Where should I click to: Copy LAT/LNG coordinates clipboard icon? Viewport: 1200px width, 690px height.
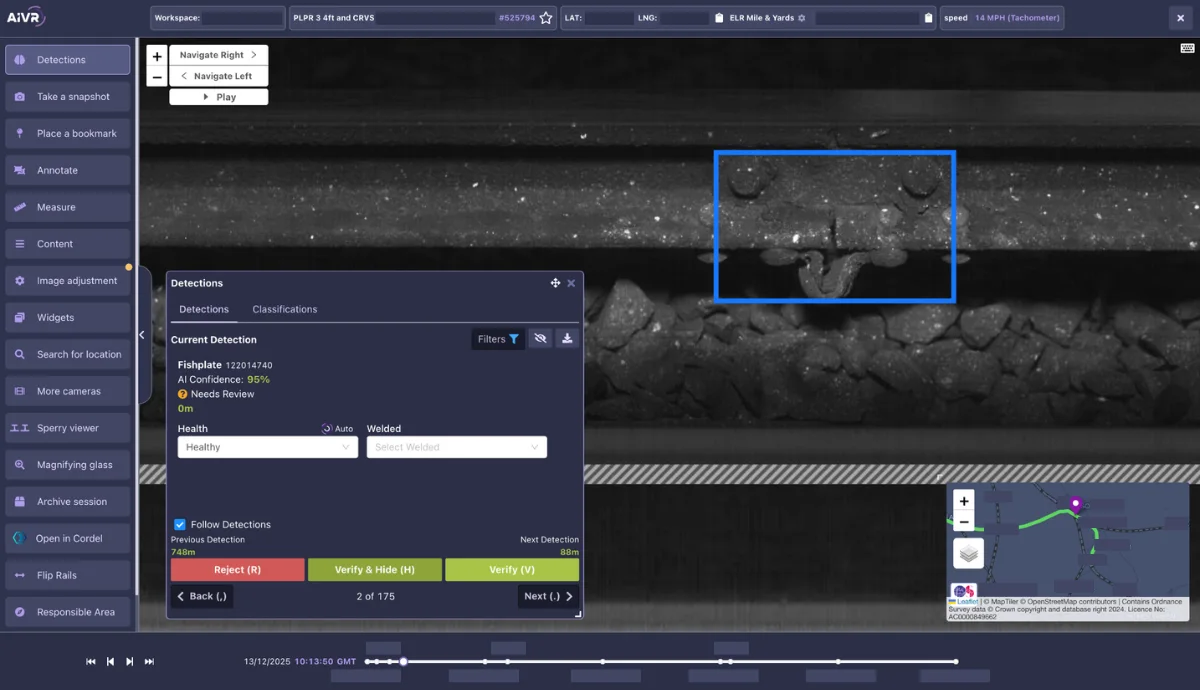pyautogui.click(x=719, y=18)
